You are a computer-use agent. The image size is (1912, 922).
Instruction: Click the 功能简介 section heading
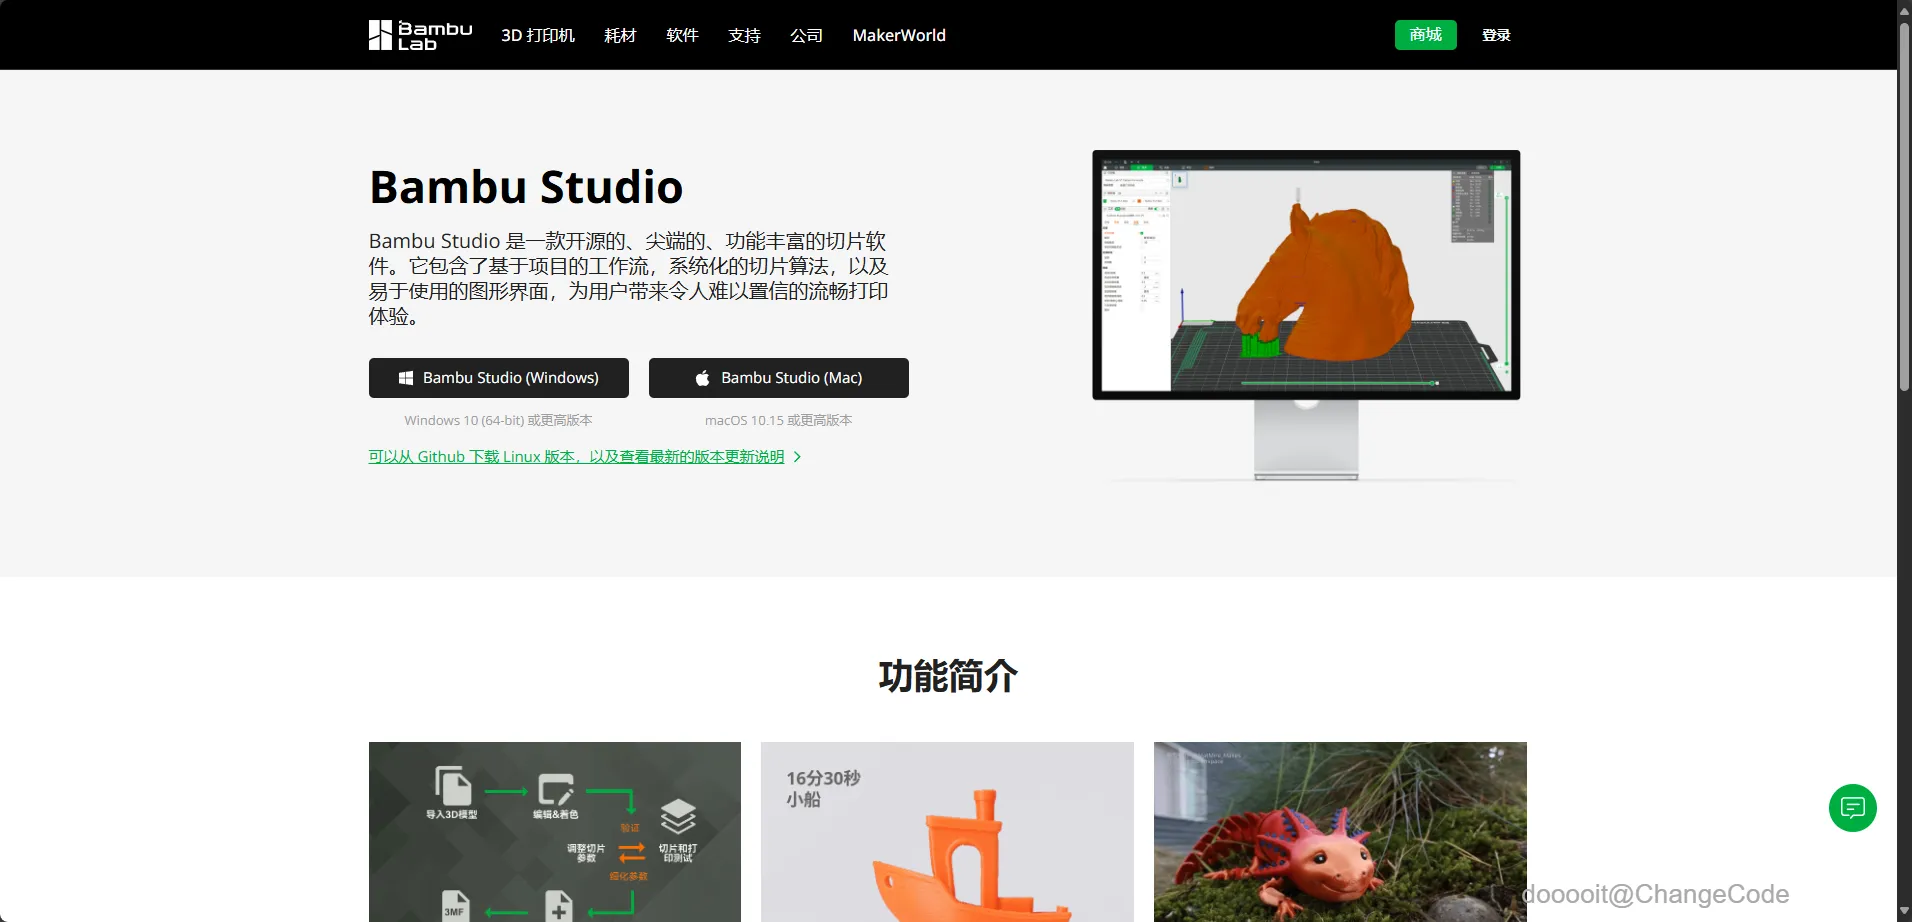pyautogui.click(x=948, y=676)
